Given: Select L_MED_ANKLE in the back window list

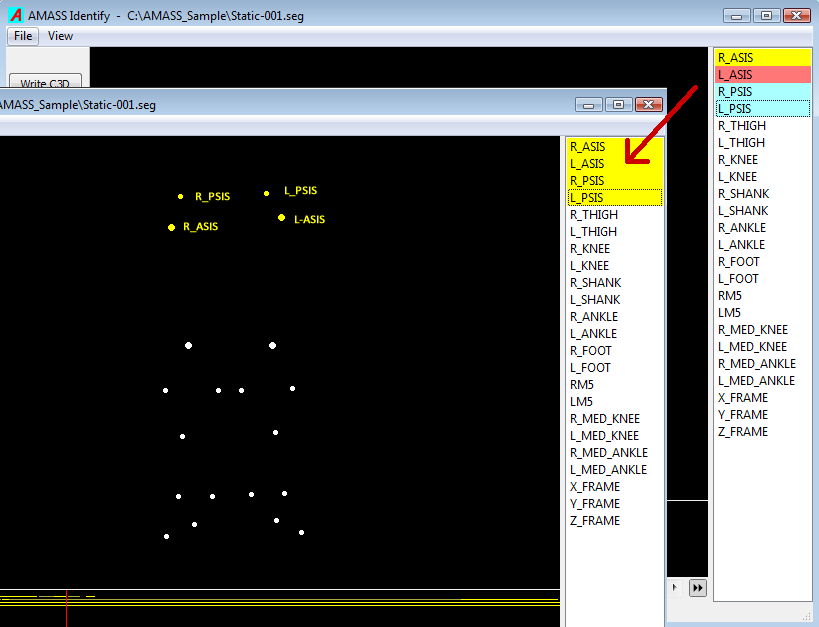Looking at the screenshot, I should pos(763,380).
